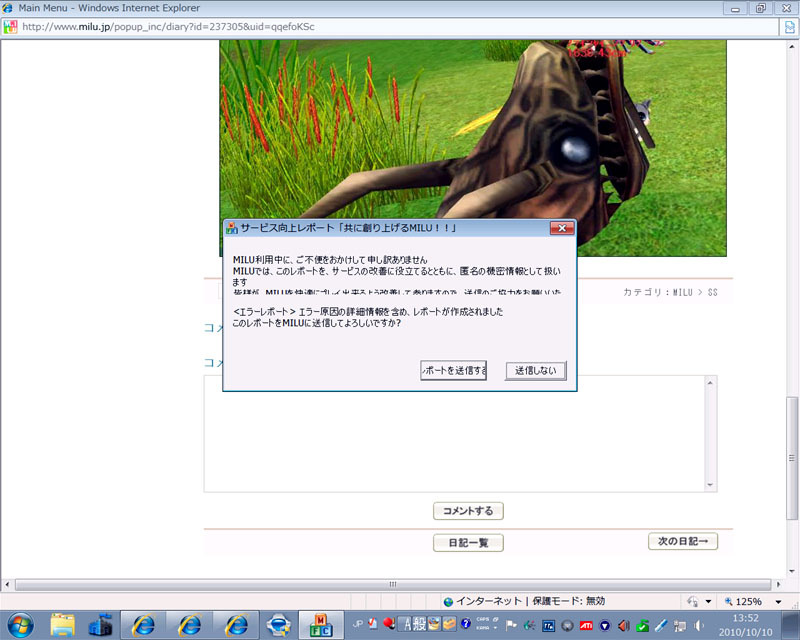Click '次の日記→' button
The image size is (800, 640).
(683, 541)
